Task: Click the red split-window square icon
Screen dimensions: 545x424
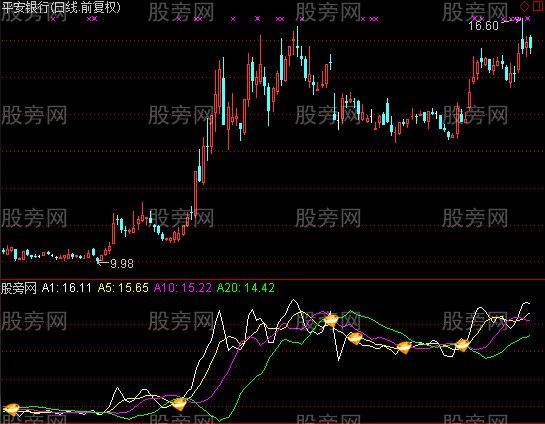Action: (x=538, y=6)
